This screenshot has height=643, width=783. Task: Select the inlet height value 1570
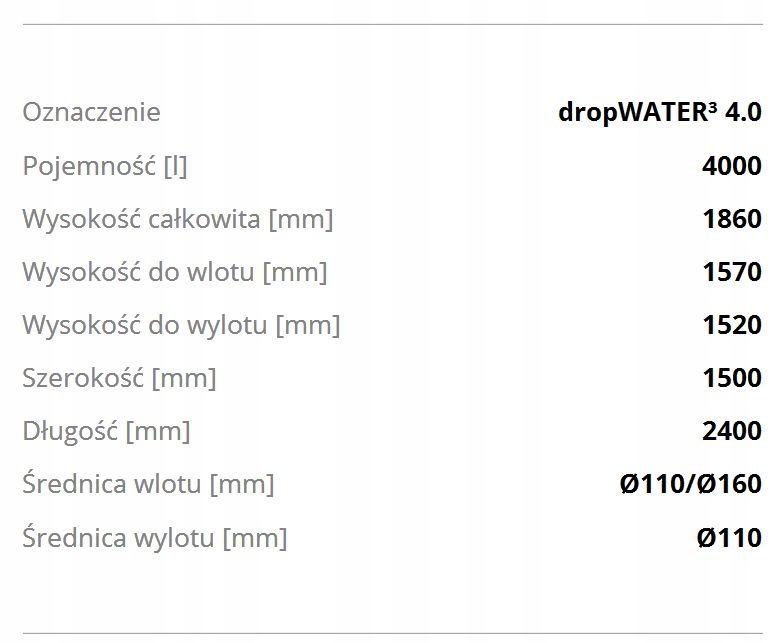(x=731, y=271)
